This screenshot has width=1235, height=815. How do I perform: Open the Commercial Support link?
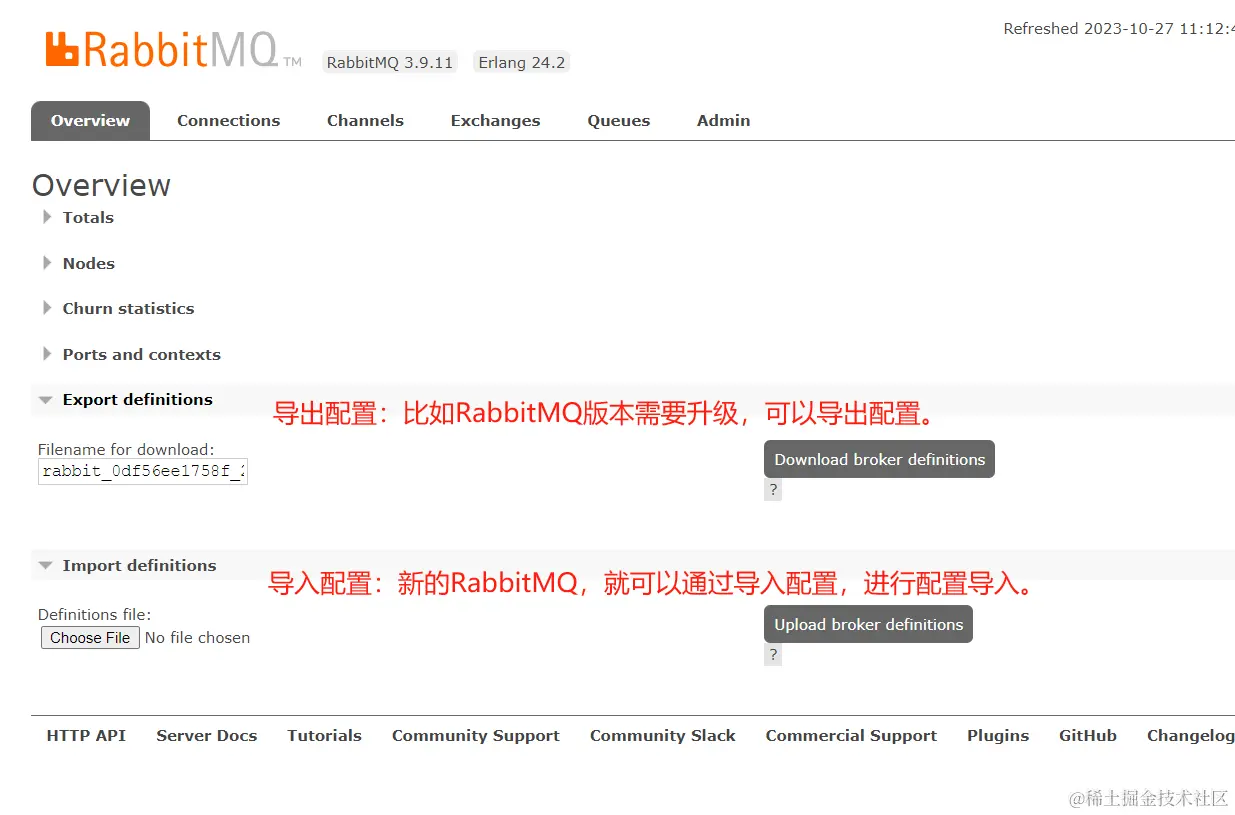[x=851, y=735]
